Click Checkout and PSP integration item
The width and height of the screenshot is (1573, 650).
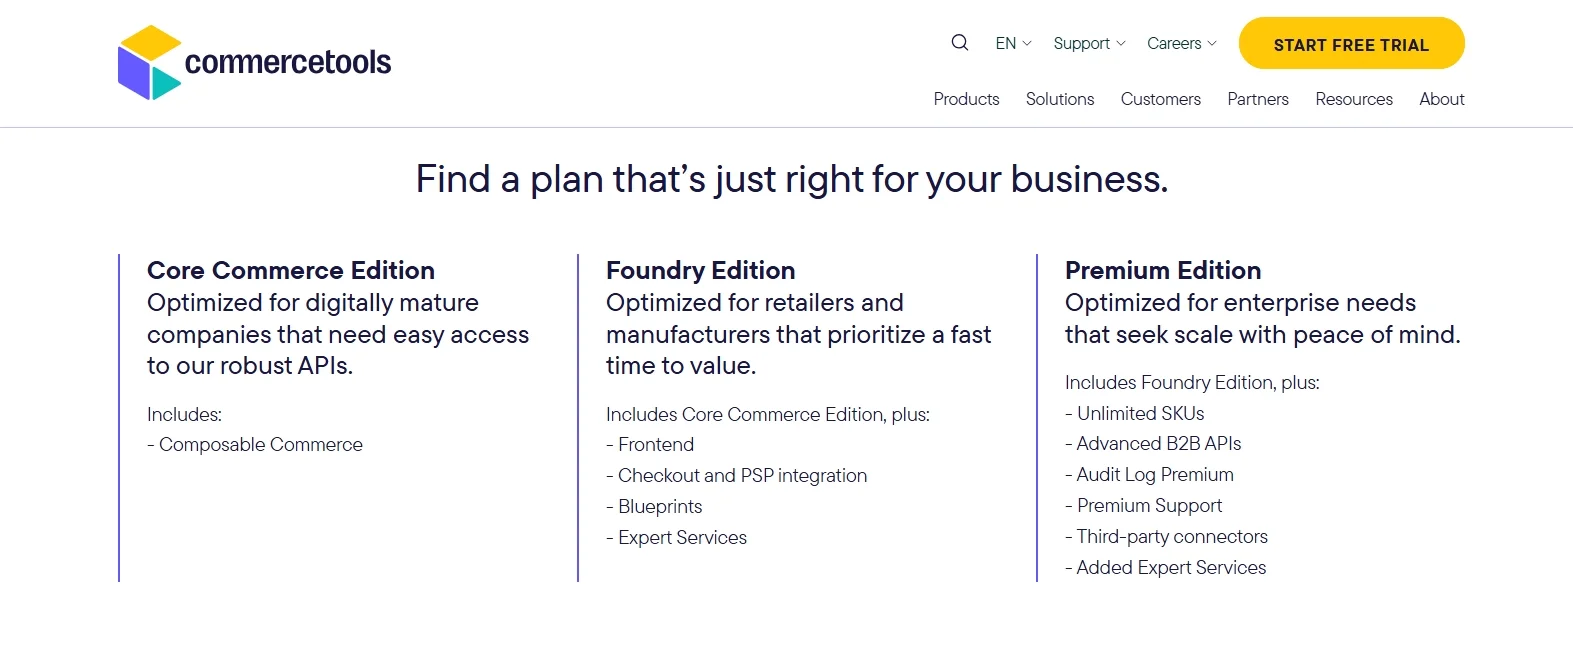point(737,476)
